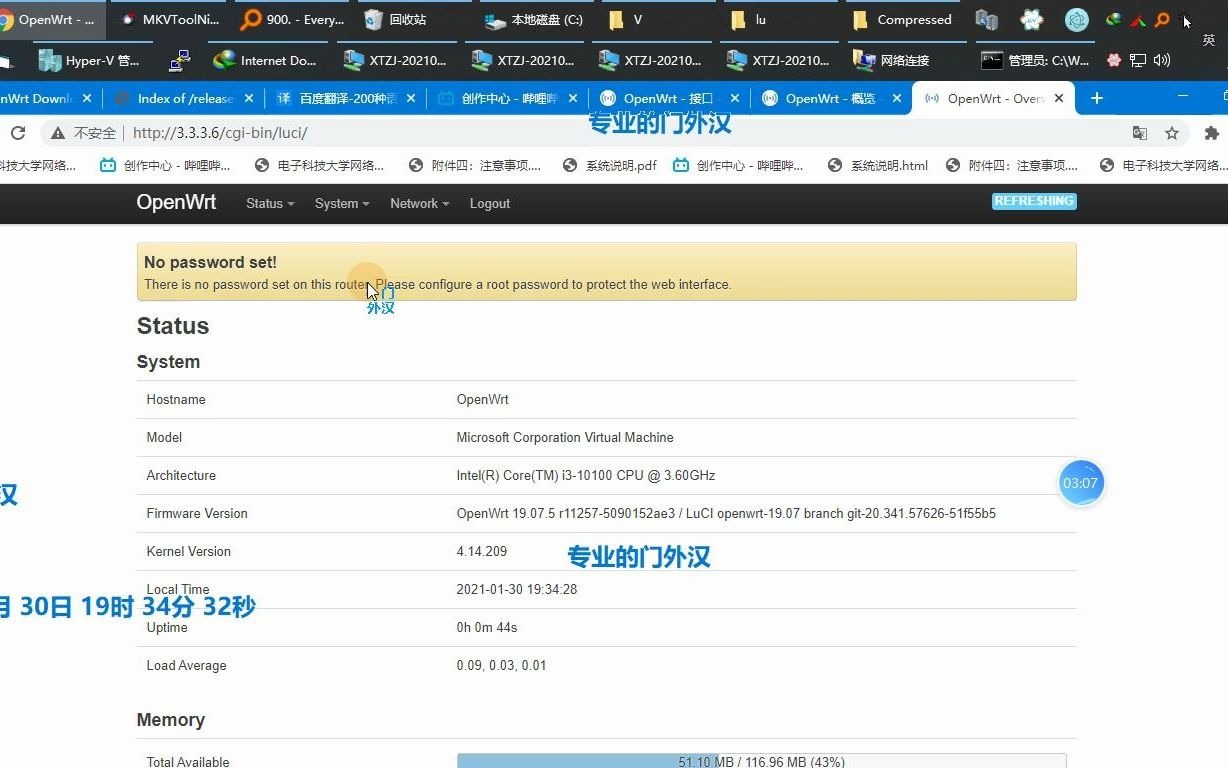Click the volume speaker tray icon
The height and width of the screenshot is (768, 1228).
(x=1161, y=60)
